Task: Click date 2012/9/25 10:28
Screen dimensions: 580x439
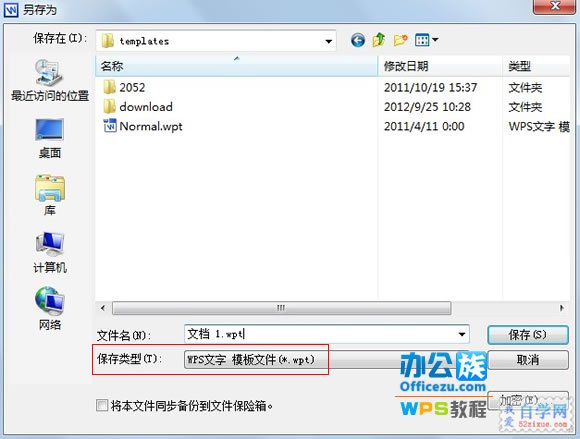Action: 427,107
